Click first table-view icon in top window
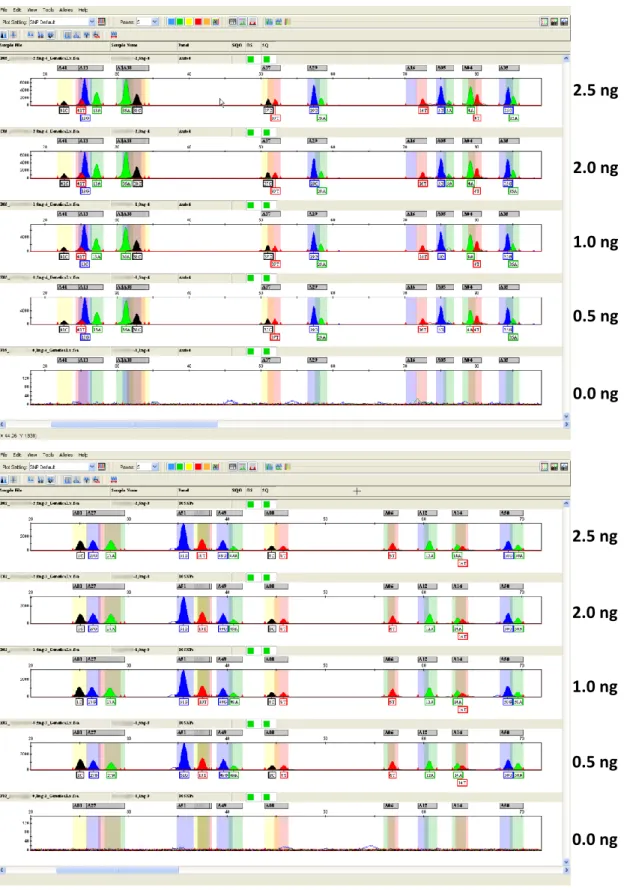Screen dimensions: 624x890 [x=232, y=22]
